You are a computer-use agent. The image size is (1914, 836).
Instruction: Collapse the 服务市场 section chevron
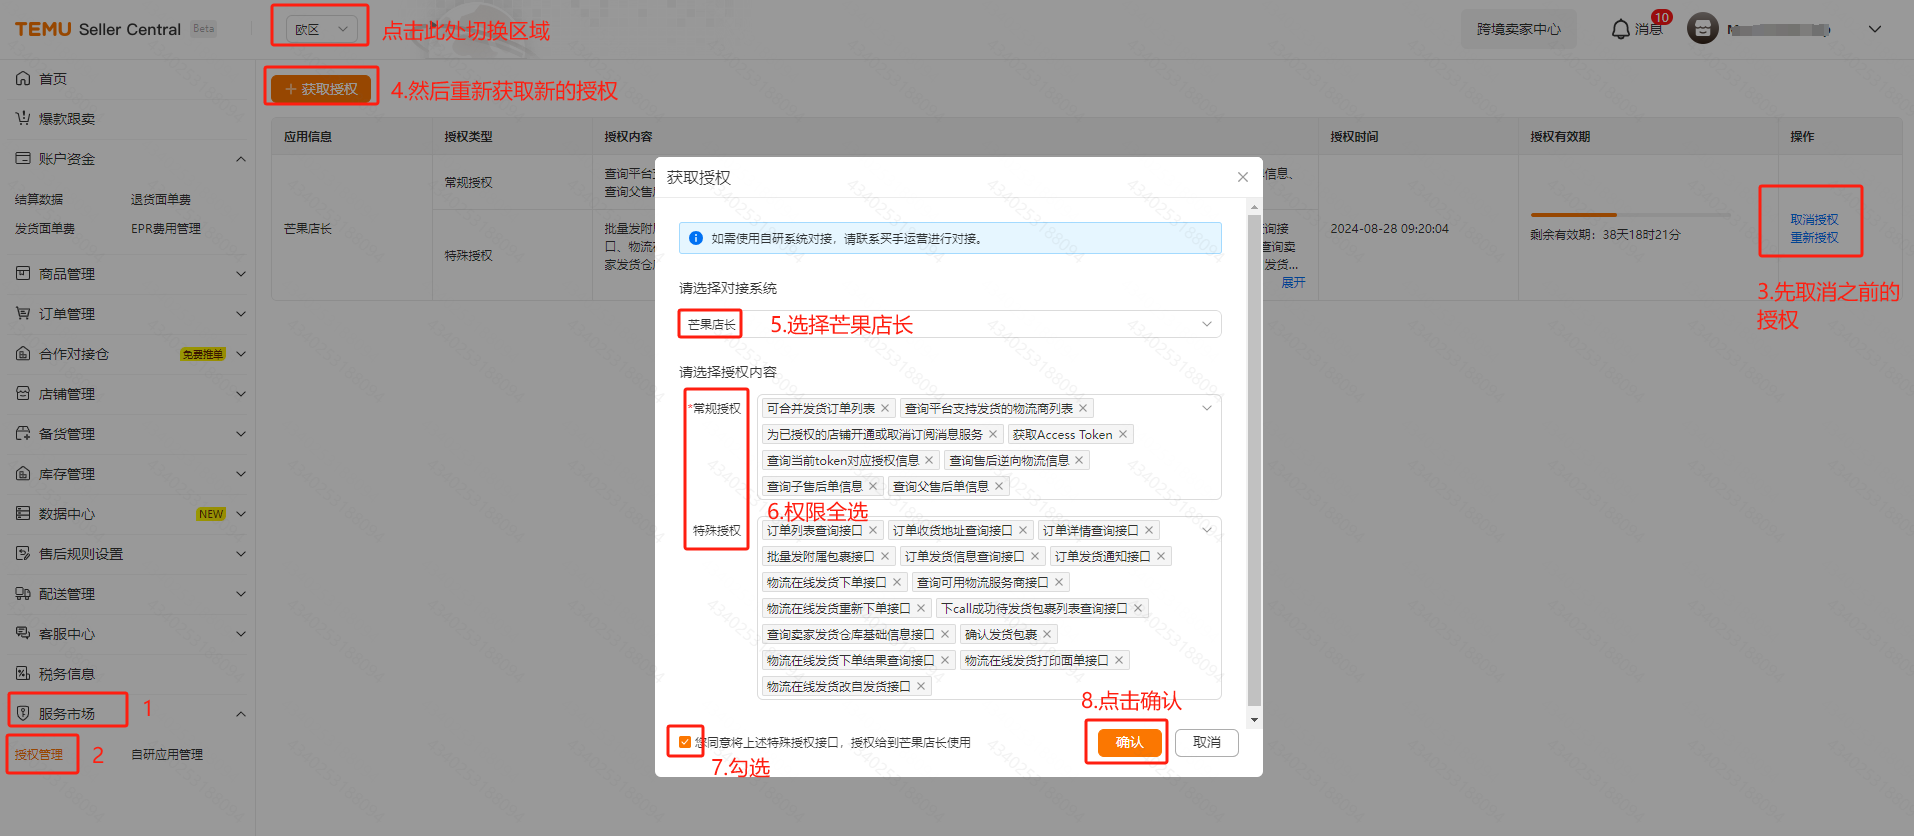pyautogui.click(x=241, y=714)
